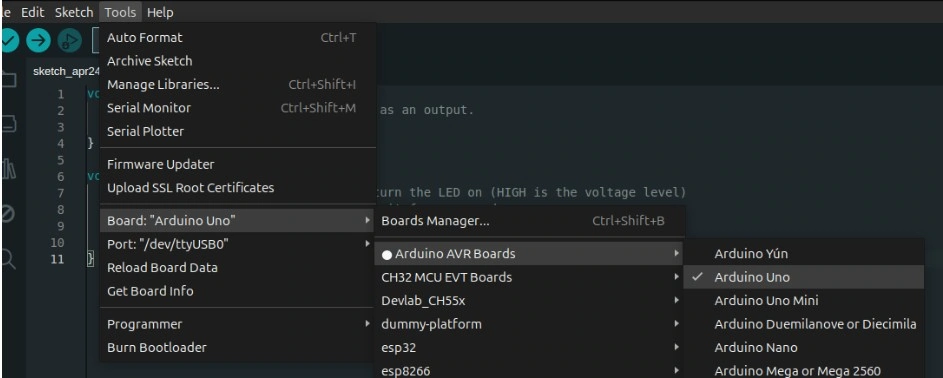Screen dimensions: 943x378
Task: Open the Debug sidebar icon
Action: (x=8, y=213)
